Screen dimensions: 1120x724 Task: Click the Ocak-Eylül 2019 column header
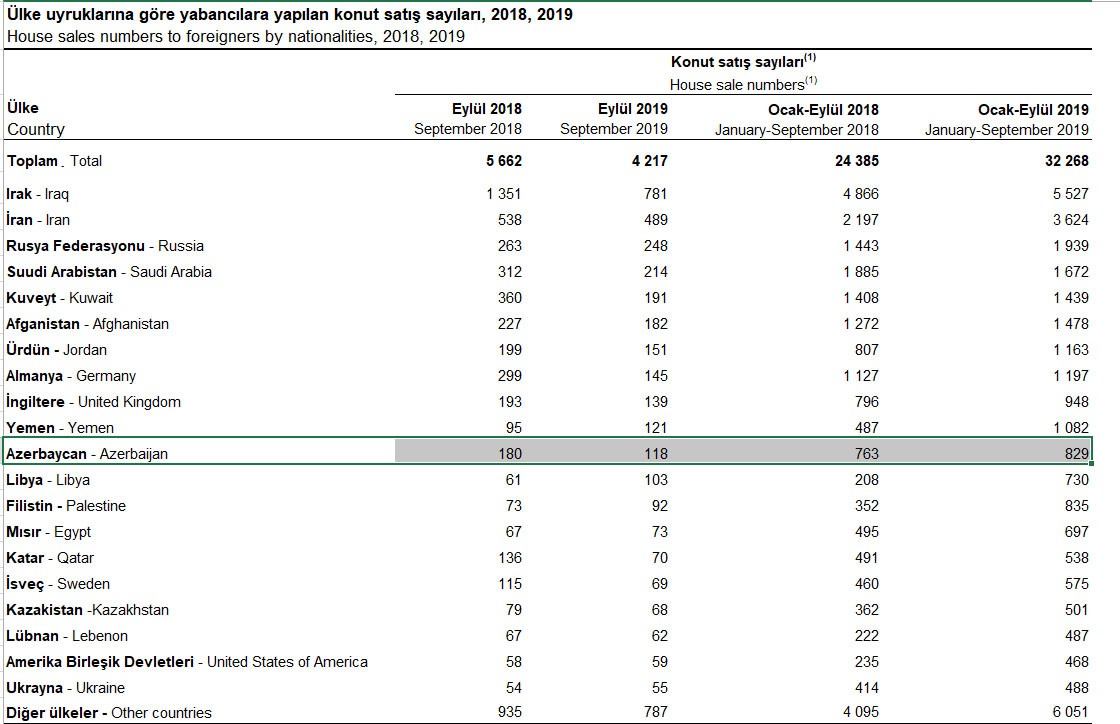point(1033,109)
